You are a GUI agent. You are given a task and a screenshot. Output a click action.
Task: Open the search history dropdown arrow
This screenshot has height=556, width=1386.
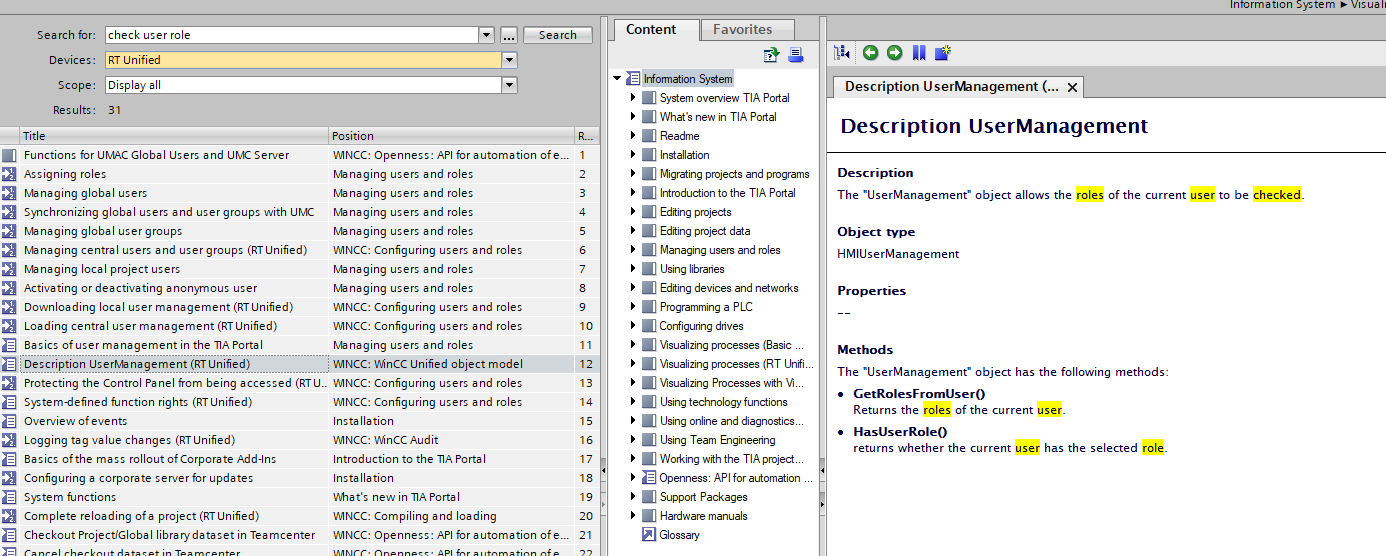[x=487, y=35]
